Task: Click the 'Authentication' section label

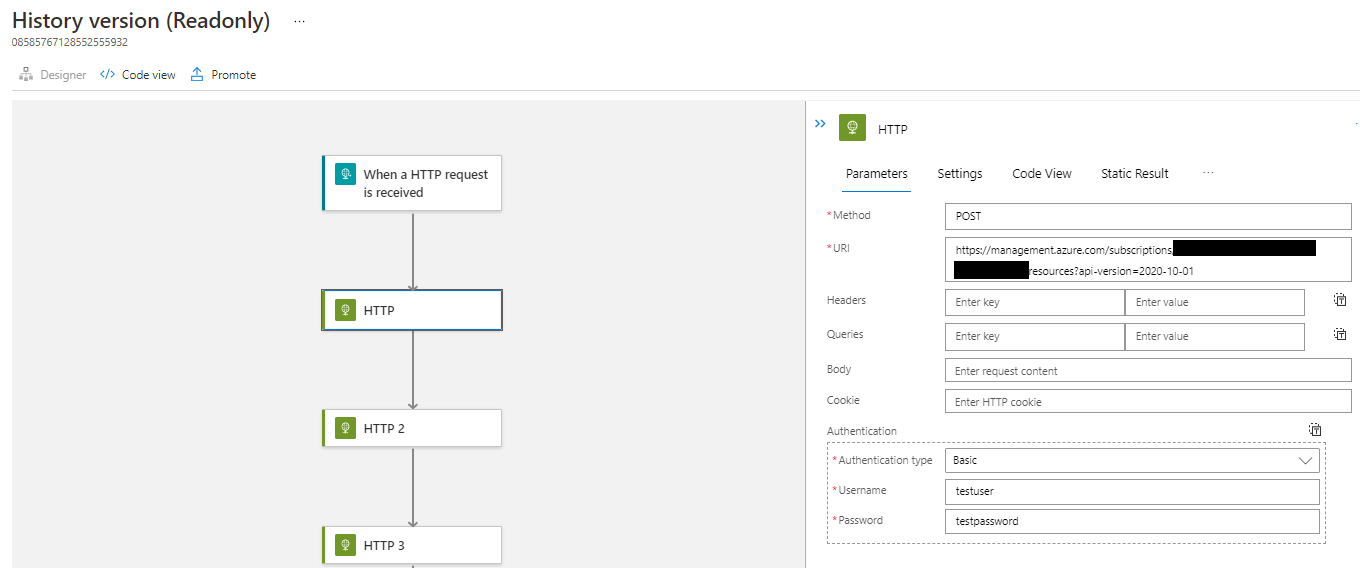Action: coord(862,431)
